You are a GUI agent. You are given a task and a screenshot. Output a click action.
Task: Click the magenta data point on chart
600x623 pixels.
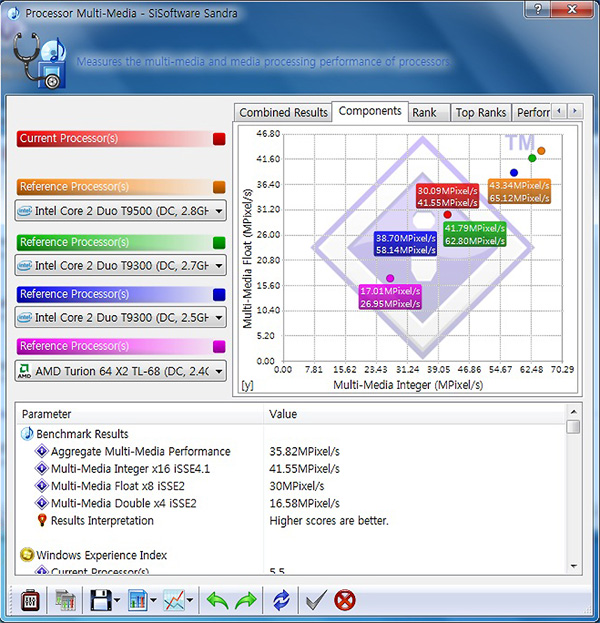(x=390, y=278)
